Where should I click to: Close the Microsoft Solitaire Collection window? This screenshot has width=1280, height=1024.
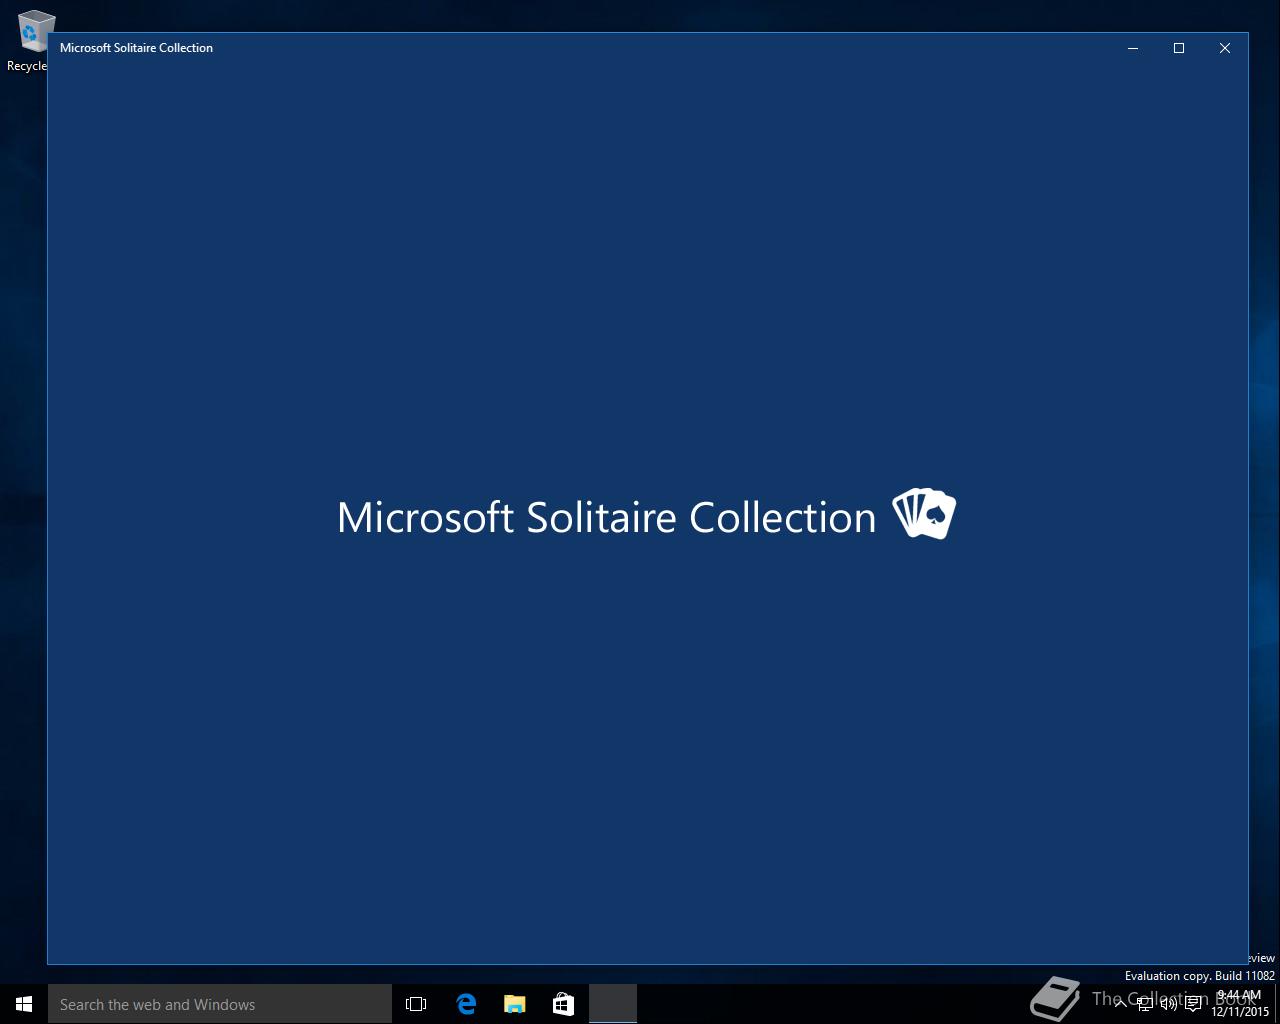point(1225,48)
